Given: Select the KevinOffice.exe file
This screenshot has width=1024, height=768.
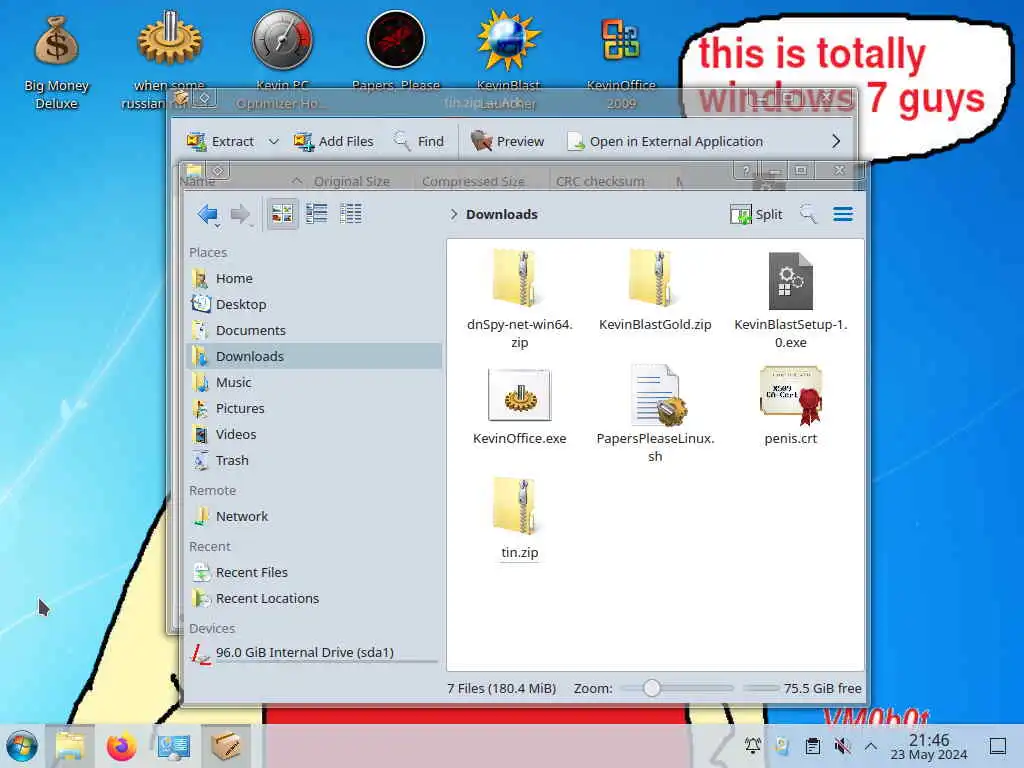Looking at the screenshot, I should pyautogui.click(x=519, y=405).
